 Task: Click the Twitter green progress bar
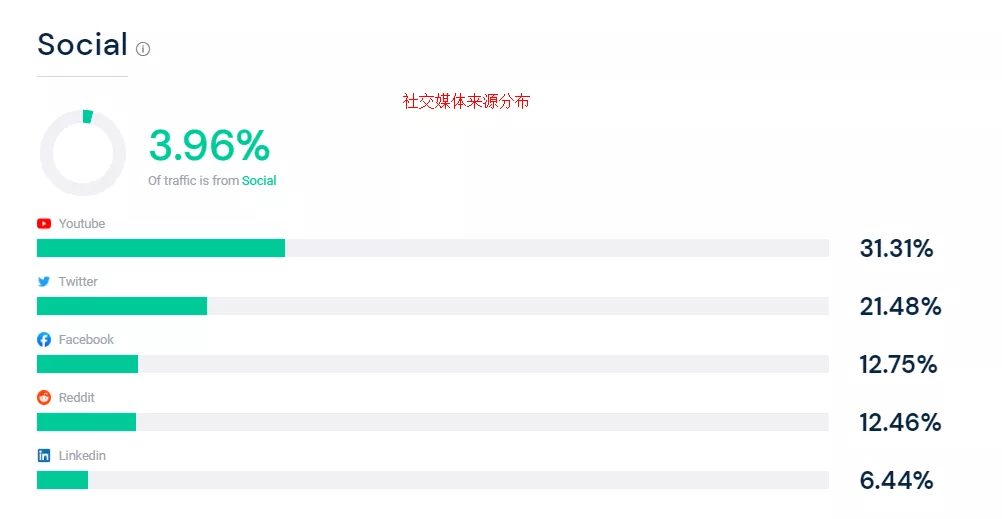[122, 306]
